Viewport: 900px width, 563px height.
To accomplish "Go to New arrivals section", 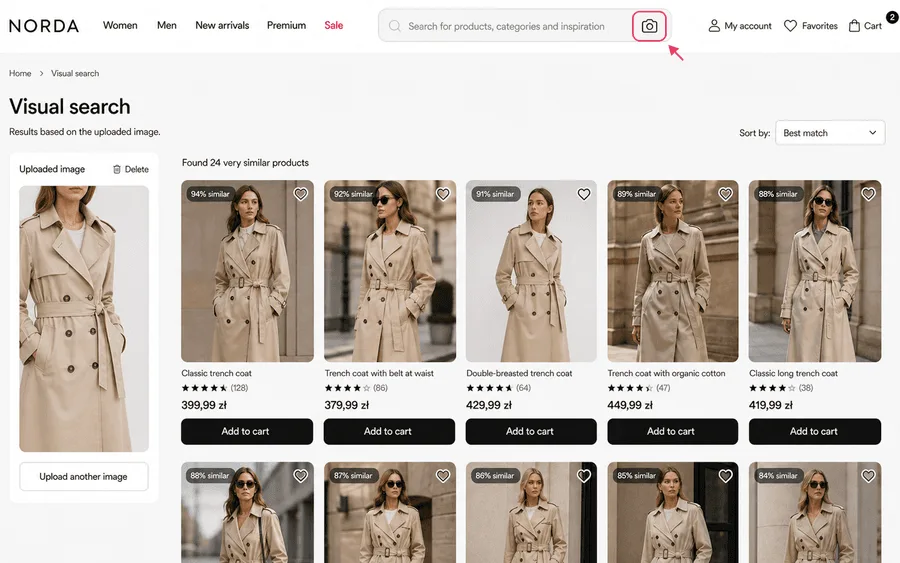I will (222, 25).
